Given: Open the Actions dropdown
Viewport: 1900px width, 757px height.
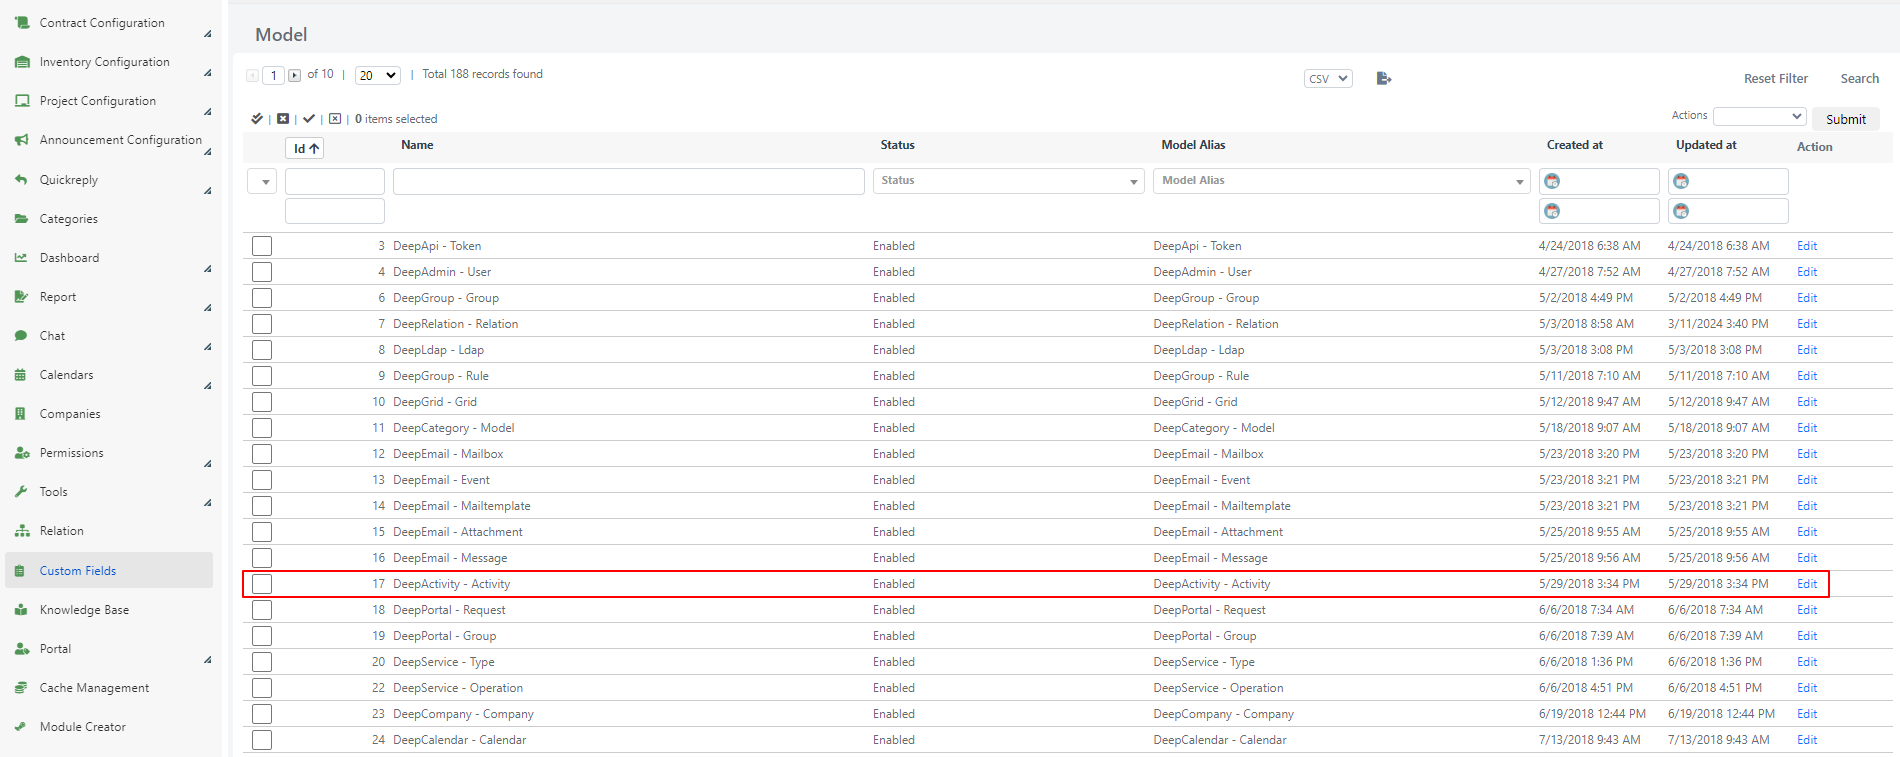Looking at the screenshot, I should coord(1760,117).
